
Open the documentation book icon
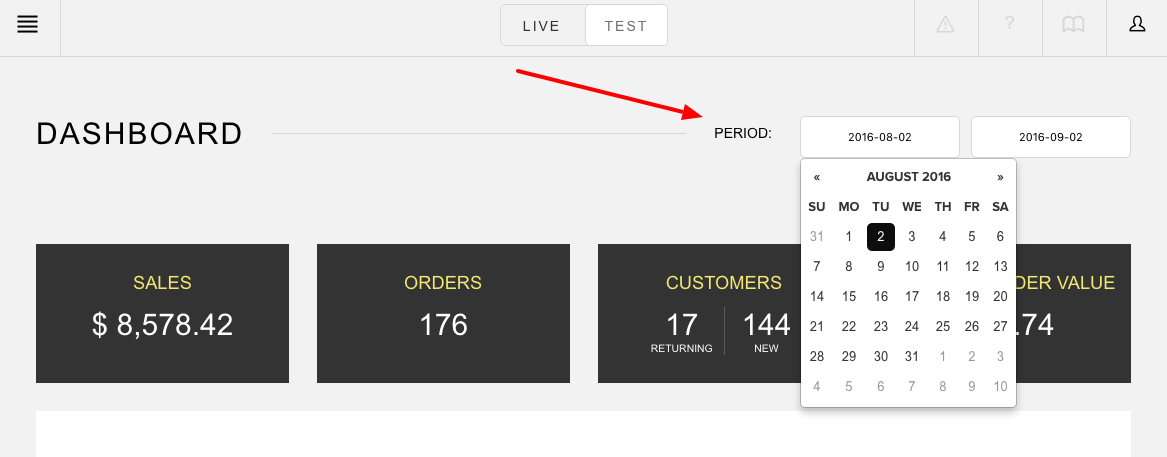(x=1073, y=25)
